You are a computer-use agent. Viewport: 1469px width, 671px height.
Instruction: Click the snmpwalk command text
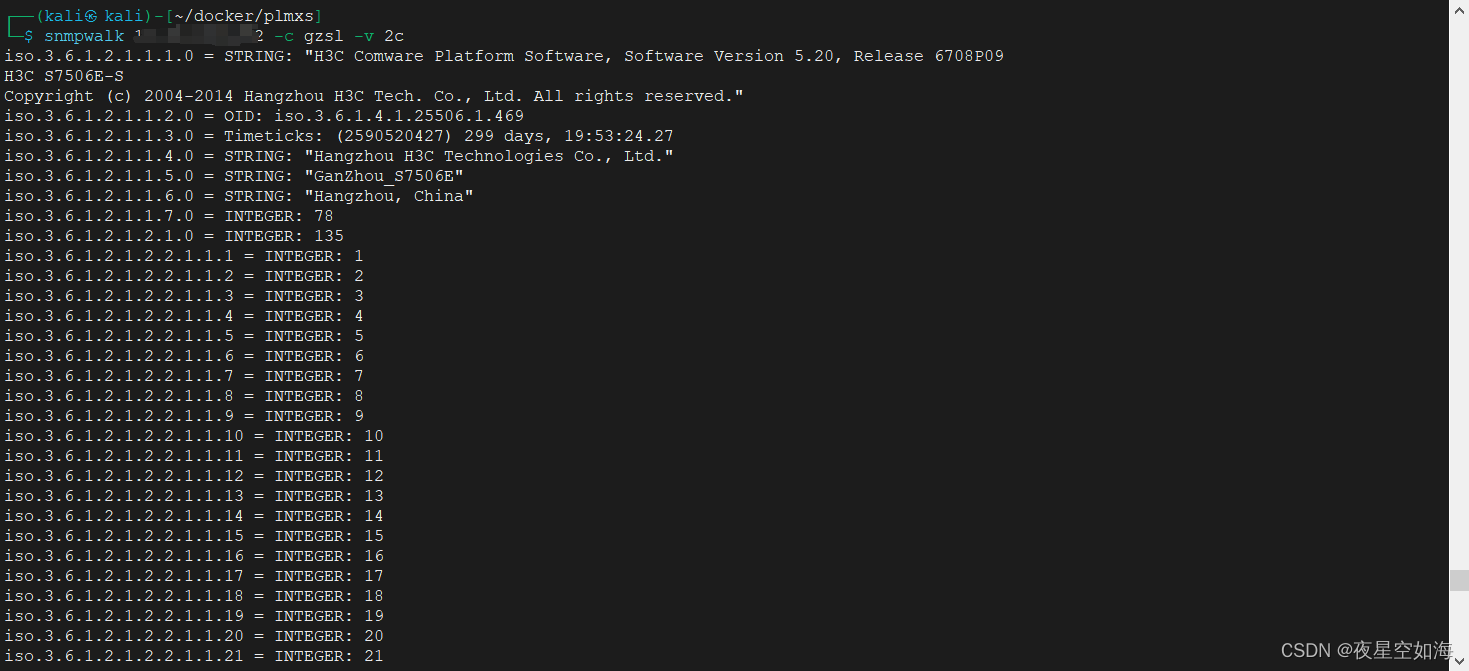[84, 36]
